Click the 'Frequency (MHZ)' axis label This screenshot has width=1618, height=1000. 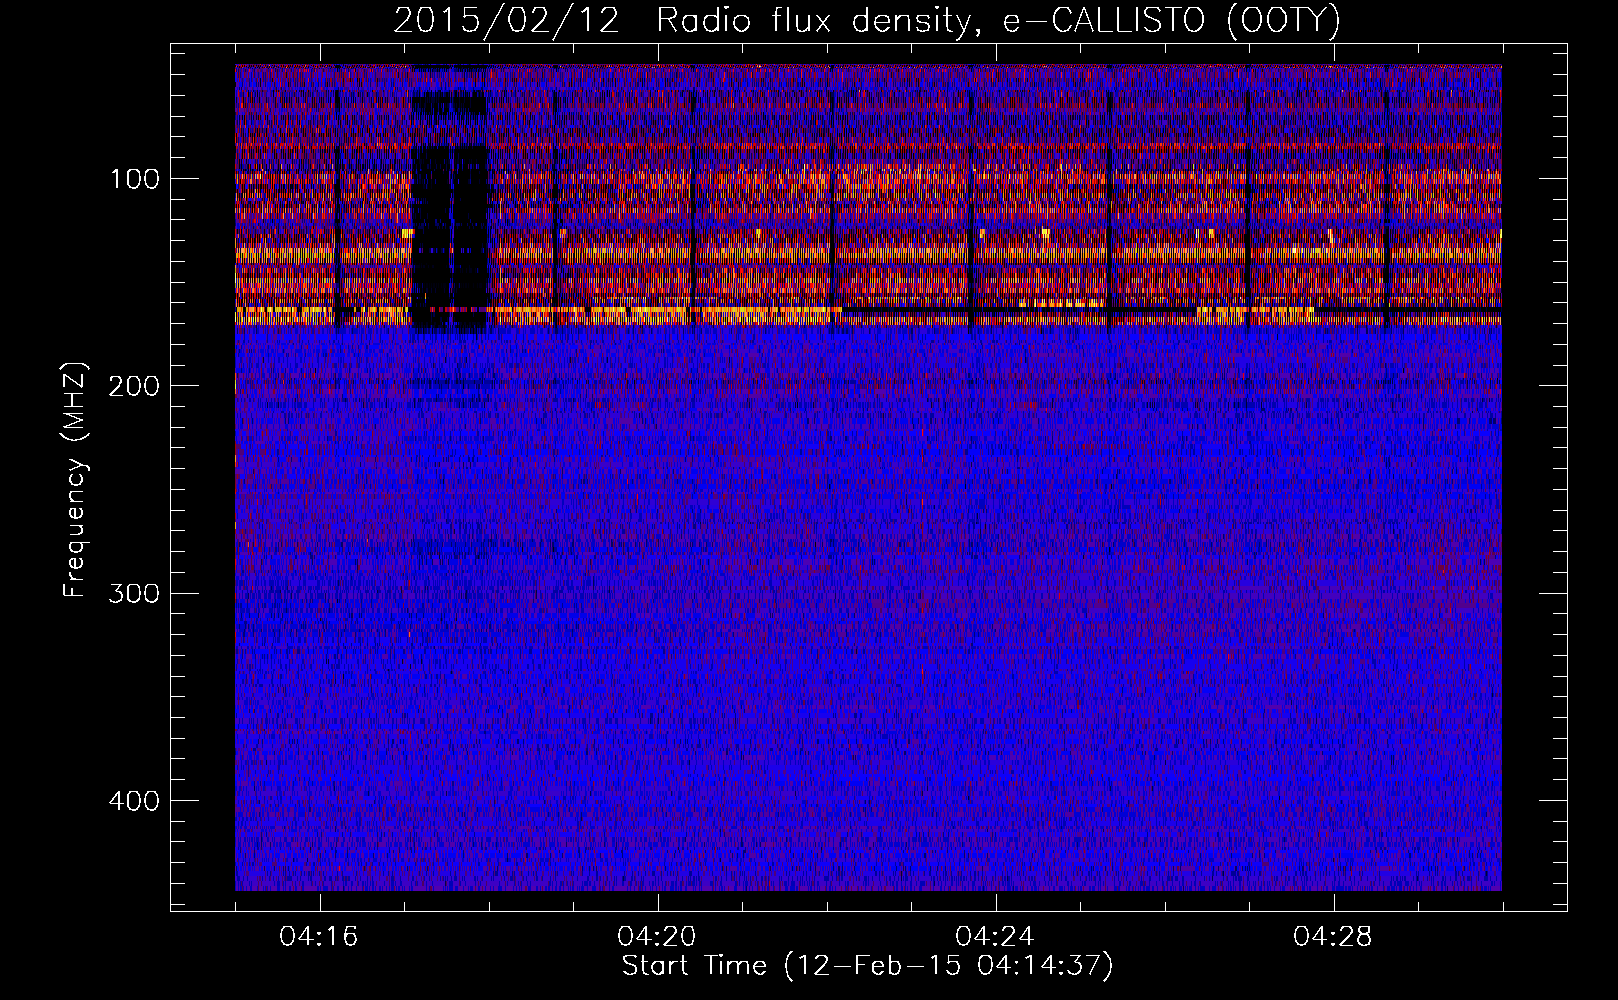[x=76, y=481]
